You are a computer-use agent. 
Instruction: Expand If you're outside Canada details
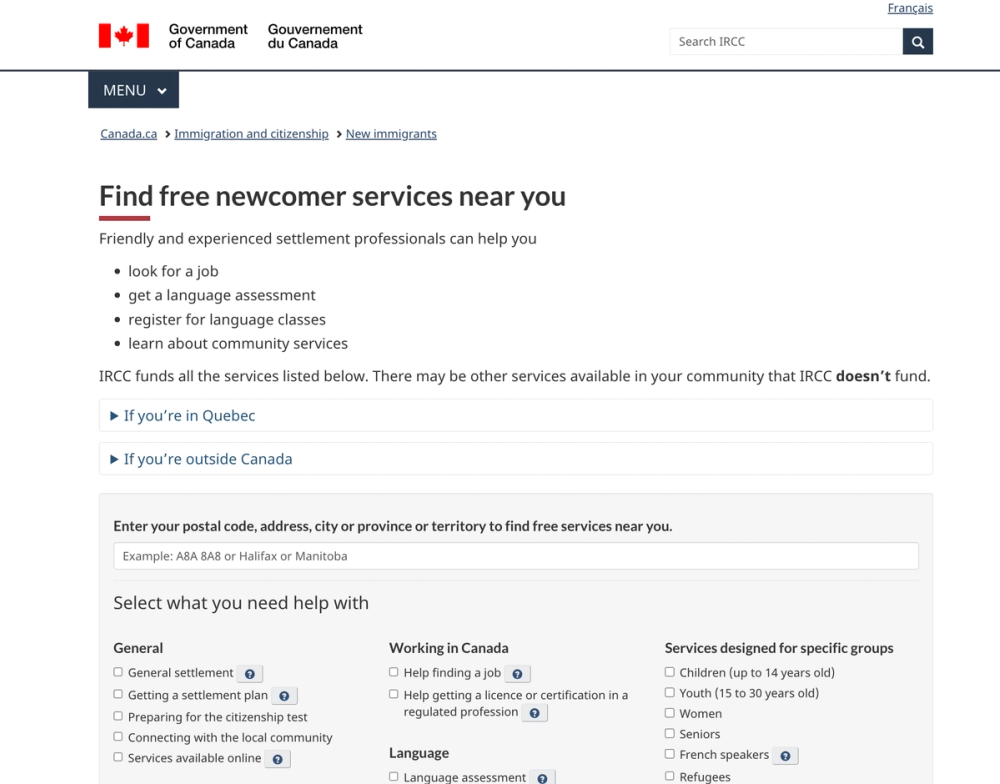tap(207, 460)
